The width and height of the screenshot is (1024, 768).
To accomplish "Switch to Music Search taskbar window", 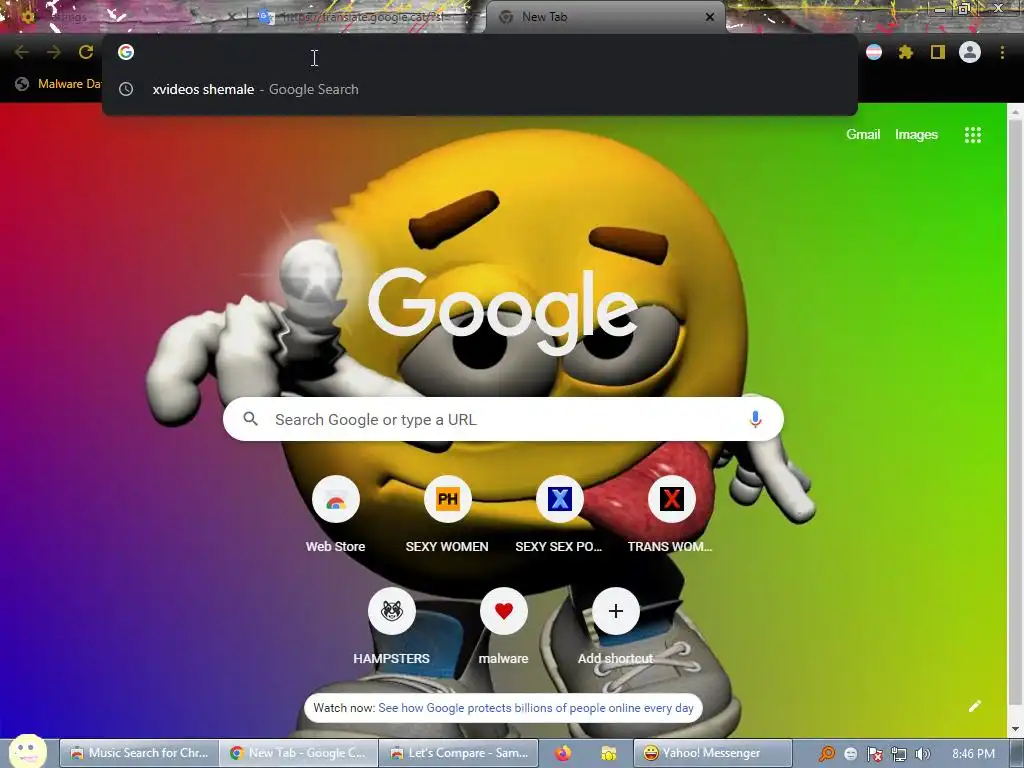I will 139,753.
